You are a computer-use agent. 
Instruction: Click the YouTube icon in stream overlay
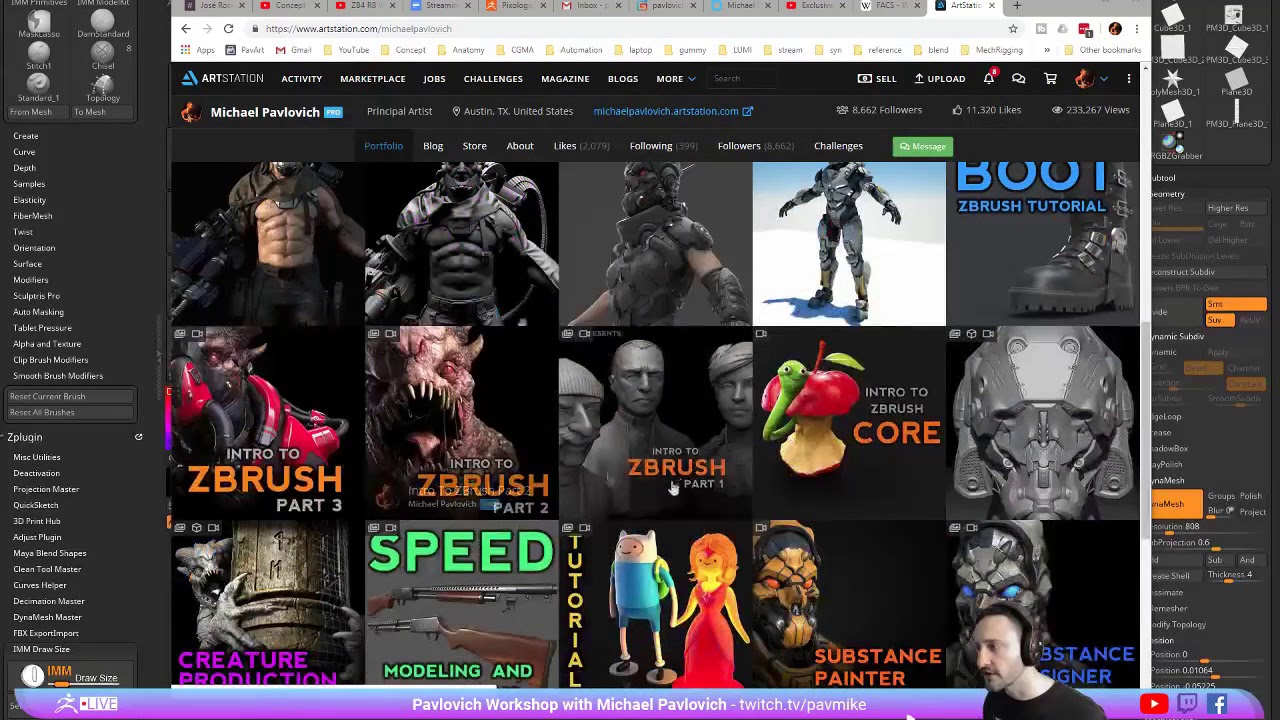pos(1154,704)
